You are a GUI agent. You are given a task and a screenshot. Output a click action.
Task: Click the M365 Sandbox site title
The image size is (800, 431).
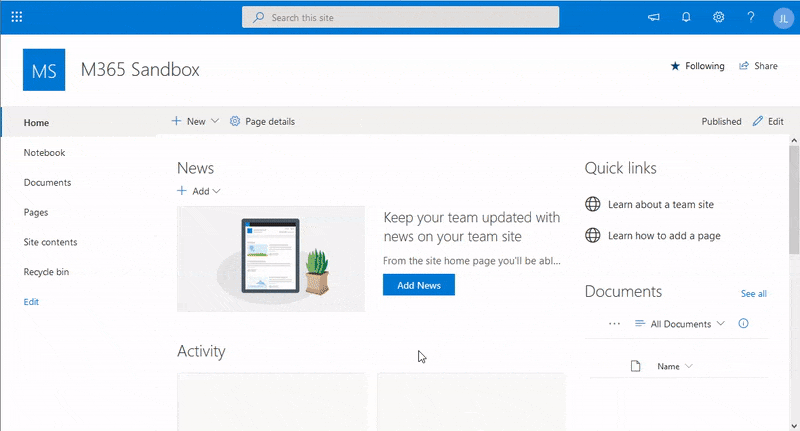140,69
